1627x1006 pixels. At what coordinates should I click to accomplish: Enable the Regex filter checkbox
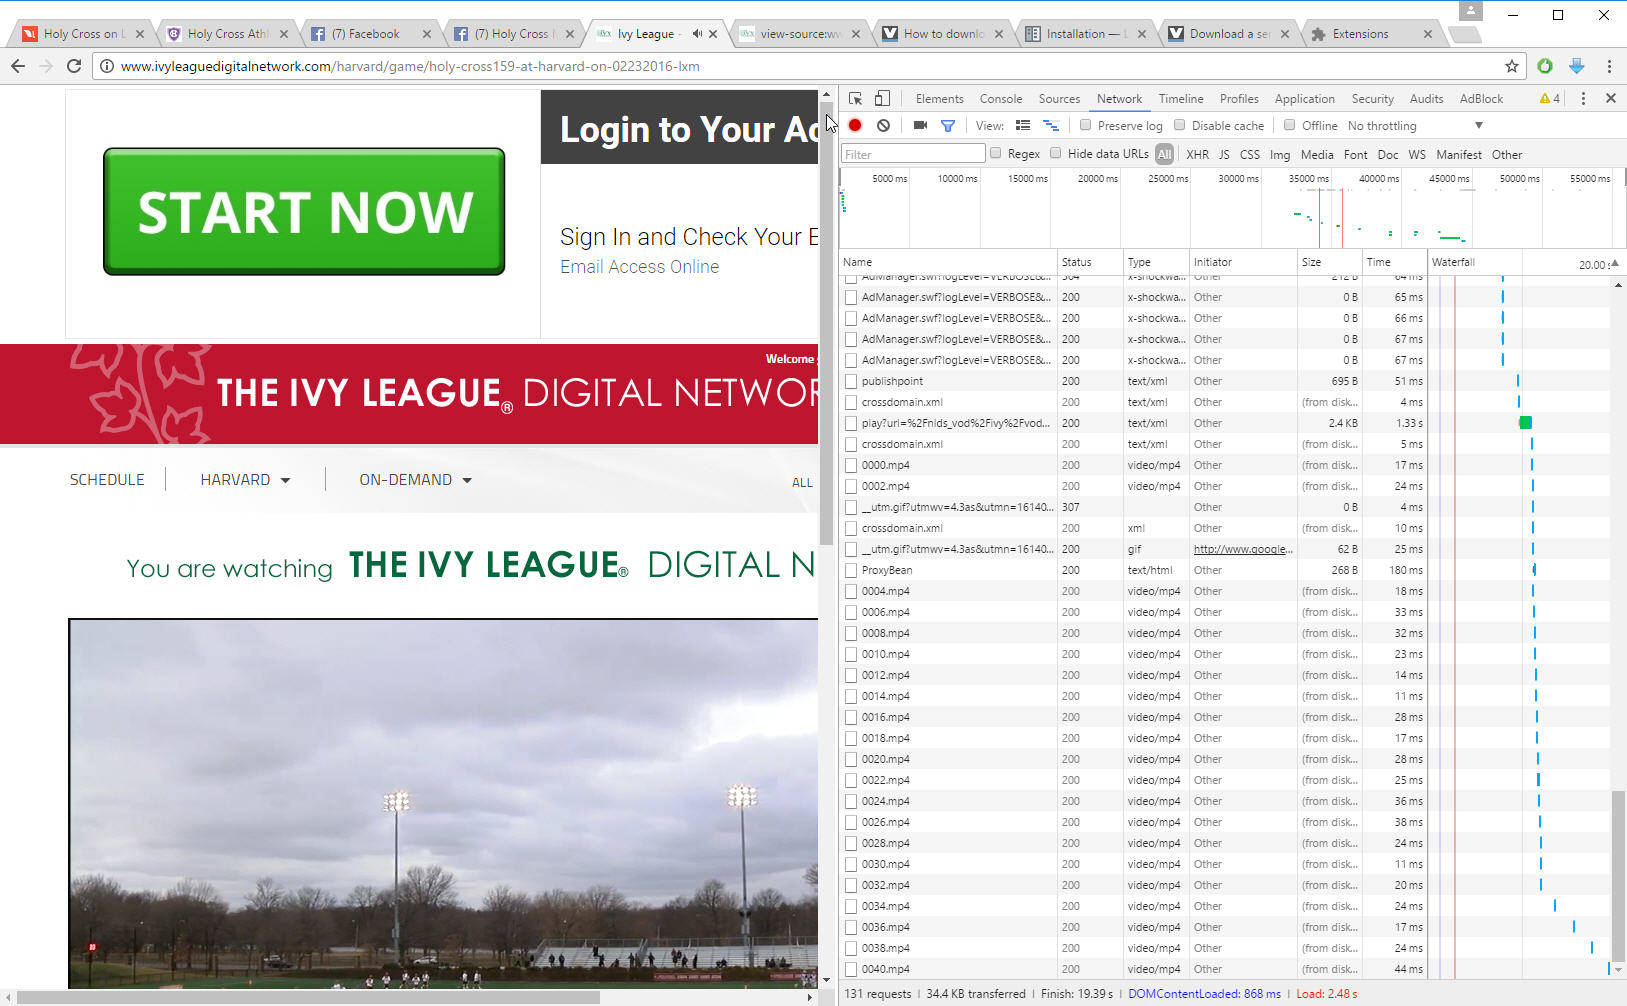point(995,153)
